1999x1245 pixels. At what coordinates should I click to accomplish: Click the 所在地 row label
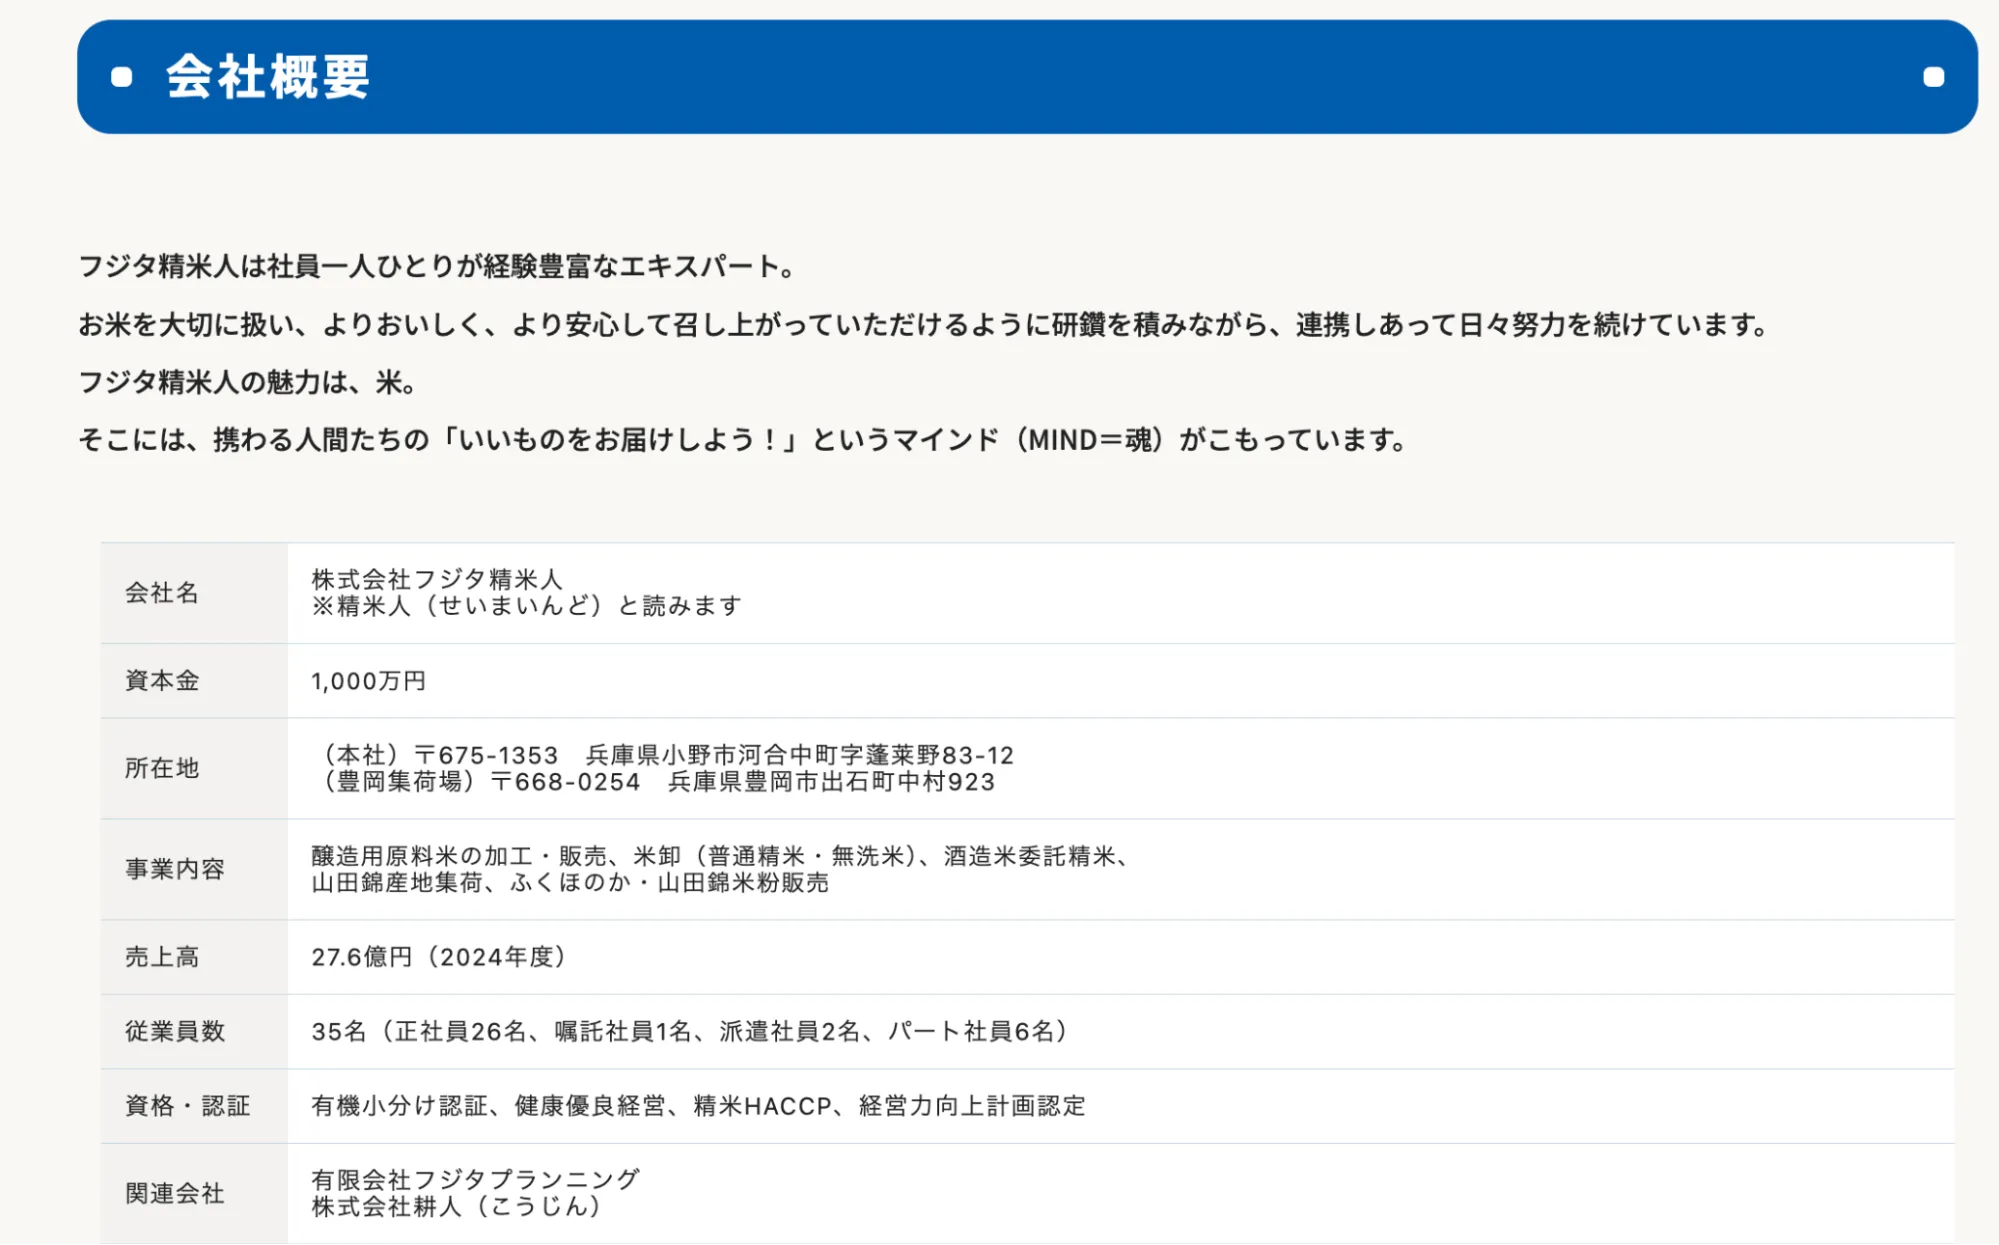(x=162, y=768)
